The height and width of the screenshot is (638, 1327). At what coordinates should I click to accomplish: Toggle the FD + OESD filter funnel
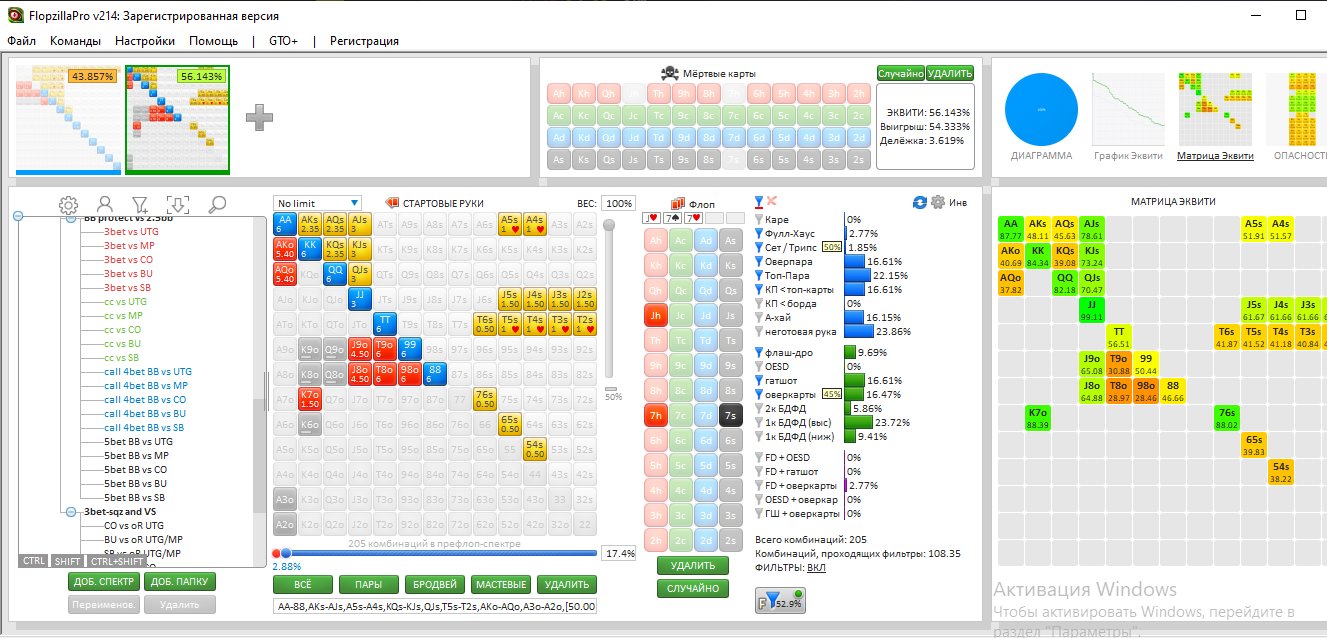click(x=759, y=457)
